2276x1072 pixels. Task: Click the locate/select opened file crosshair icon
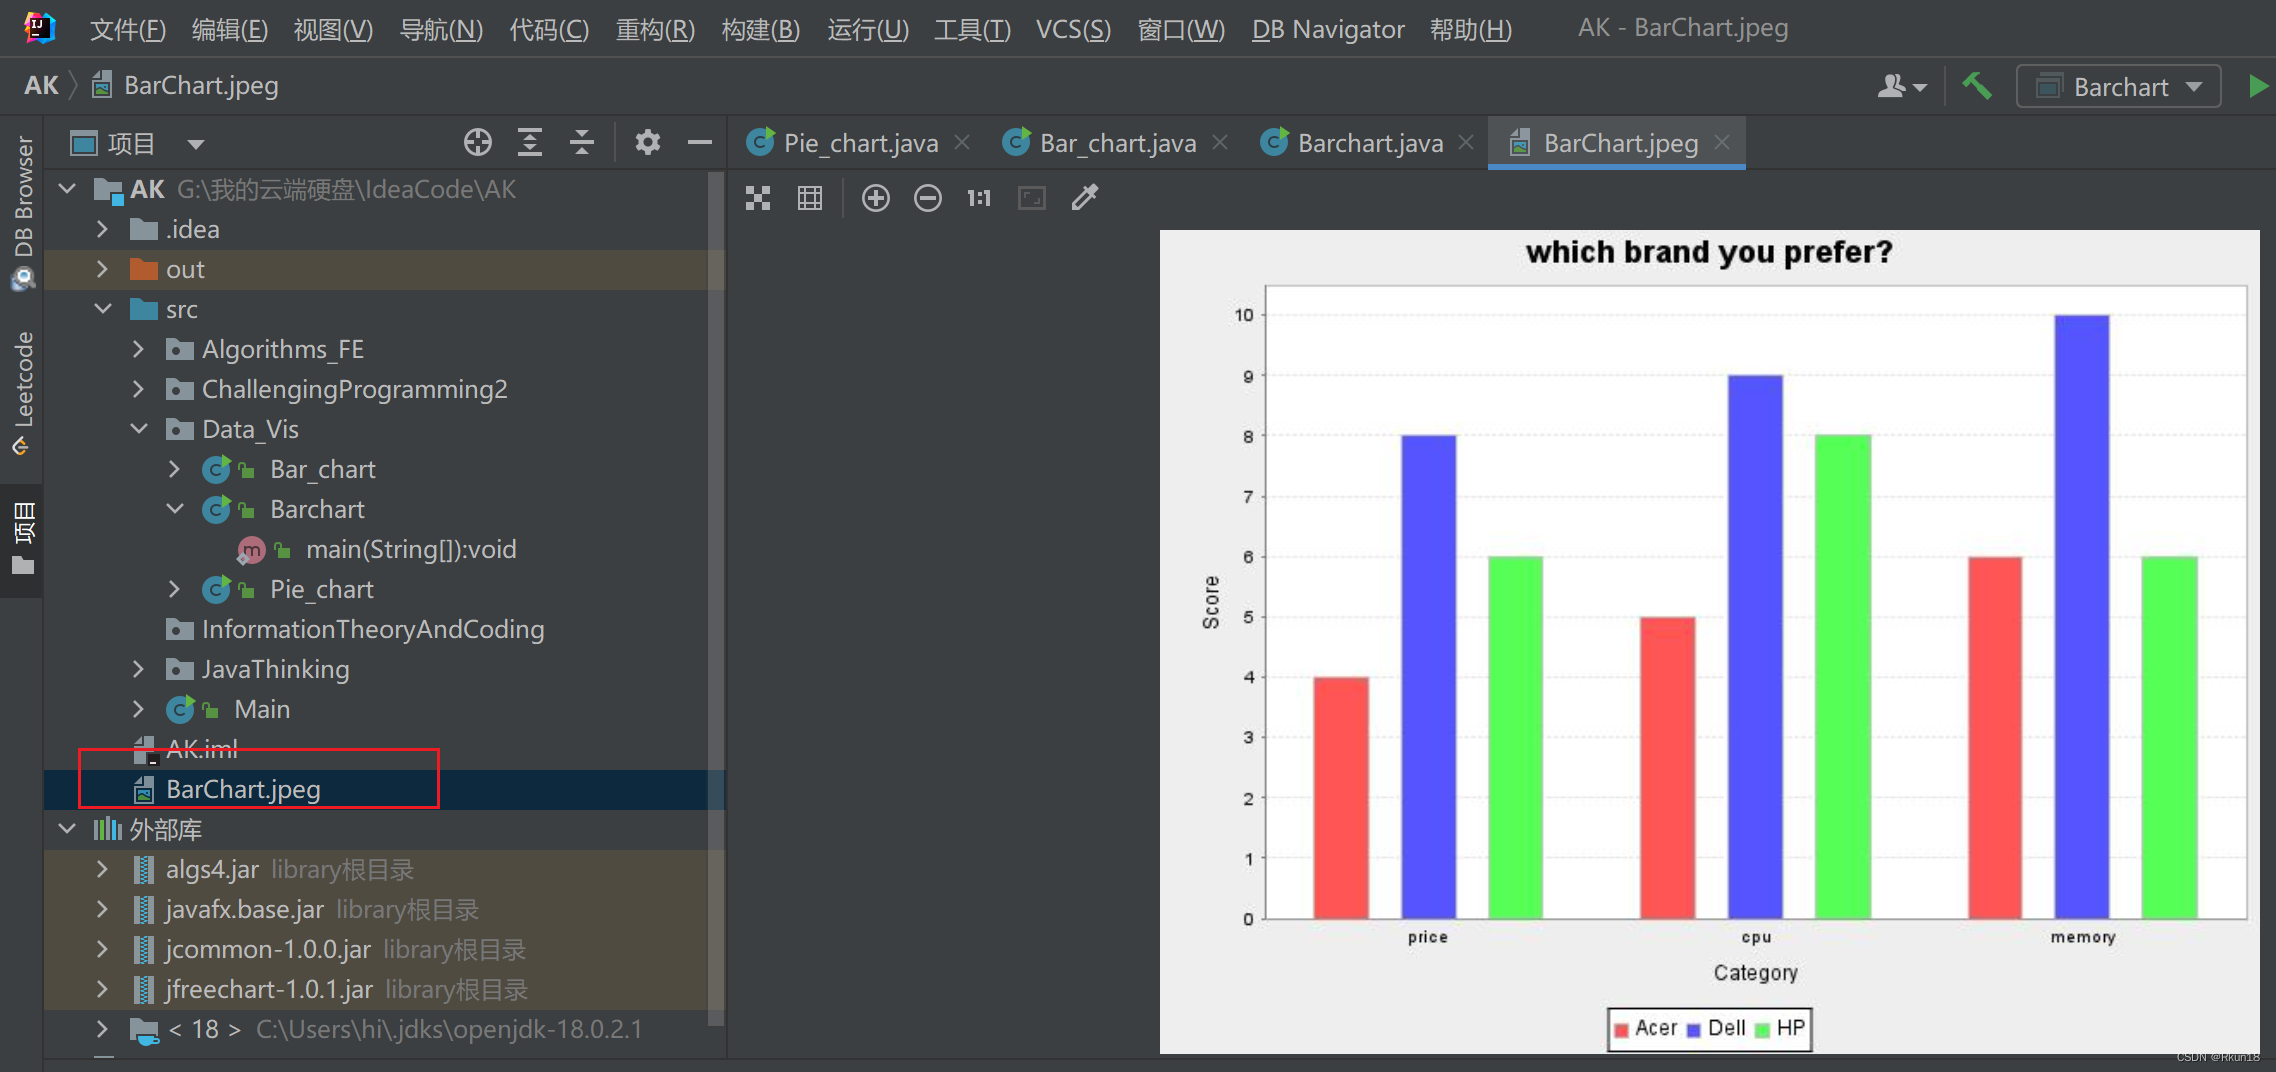478,143
